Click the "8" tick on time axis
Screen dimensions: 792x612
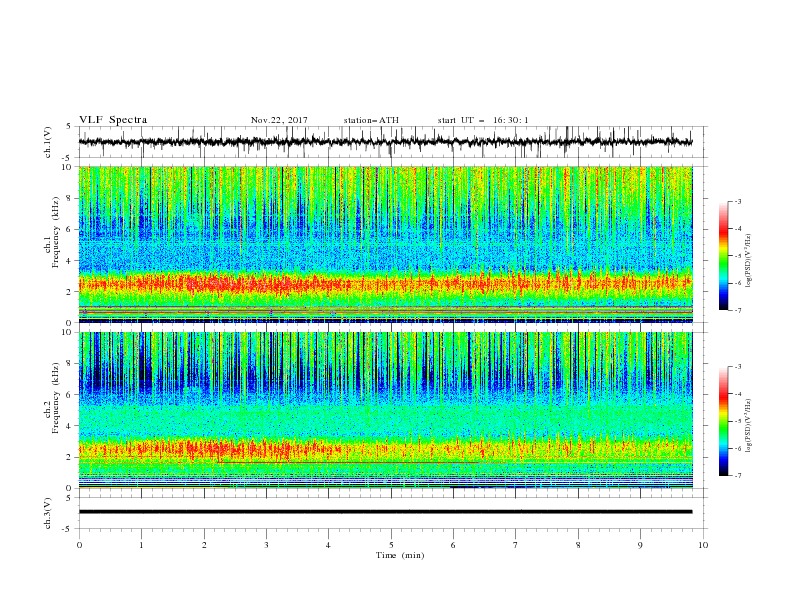click(578, 545)
